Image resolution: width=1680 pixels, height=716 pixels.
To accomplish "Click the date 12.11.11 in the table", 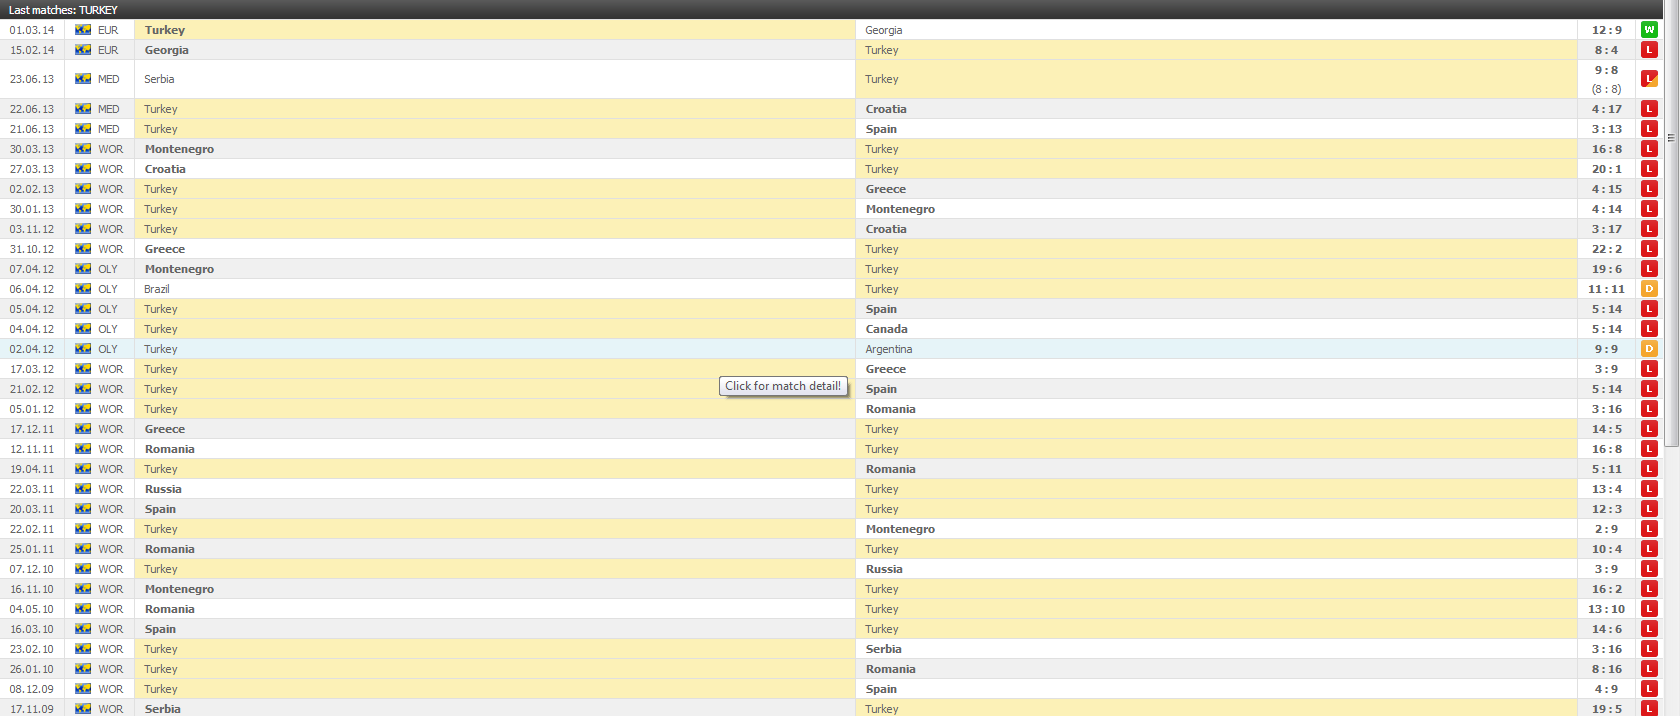I will coord(32,449).
